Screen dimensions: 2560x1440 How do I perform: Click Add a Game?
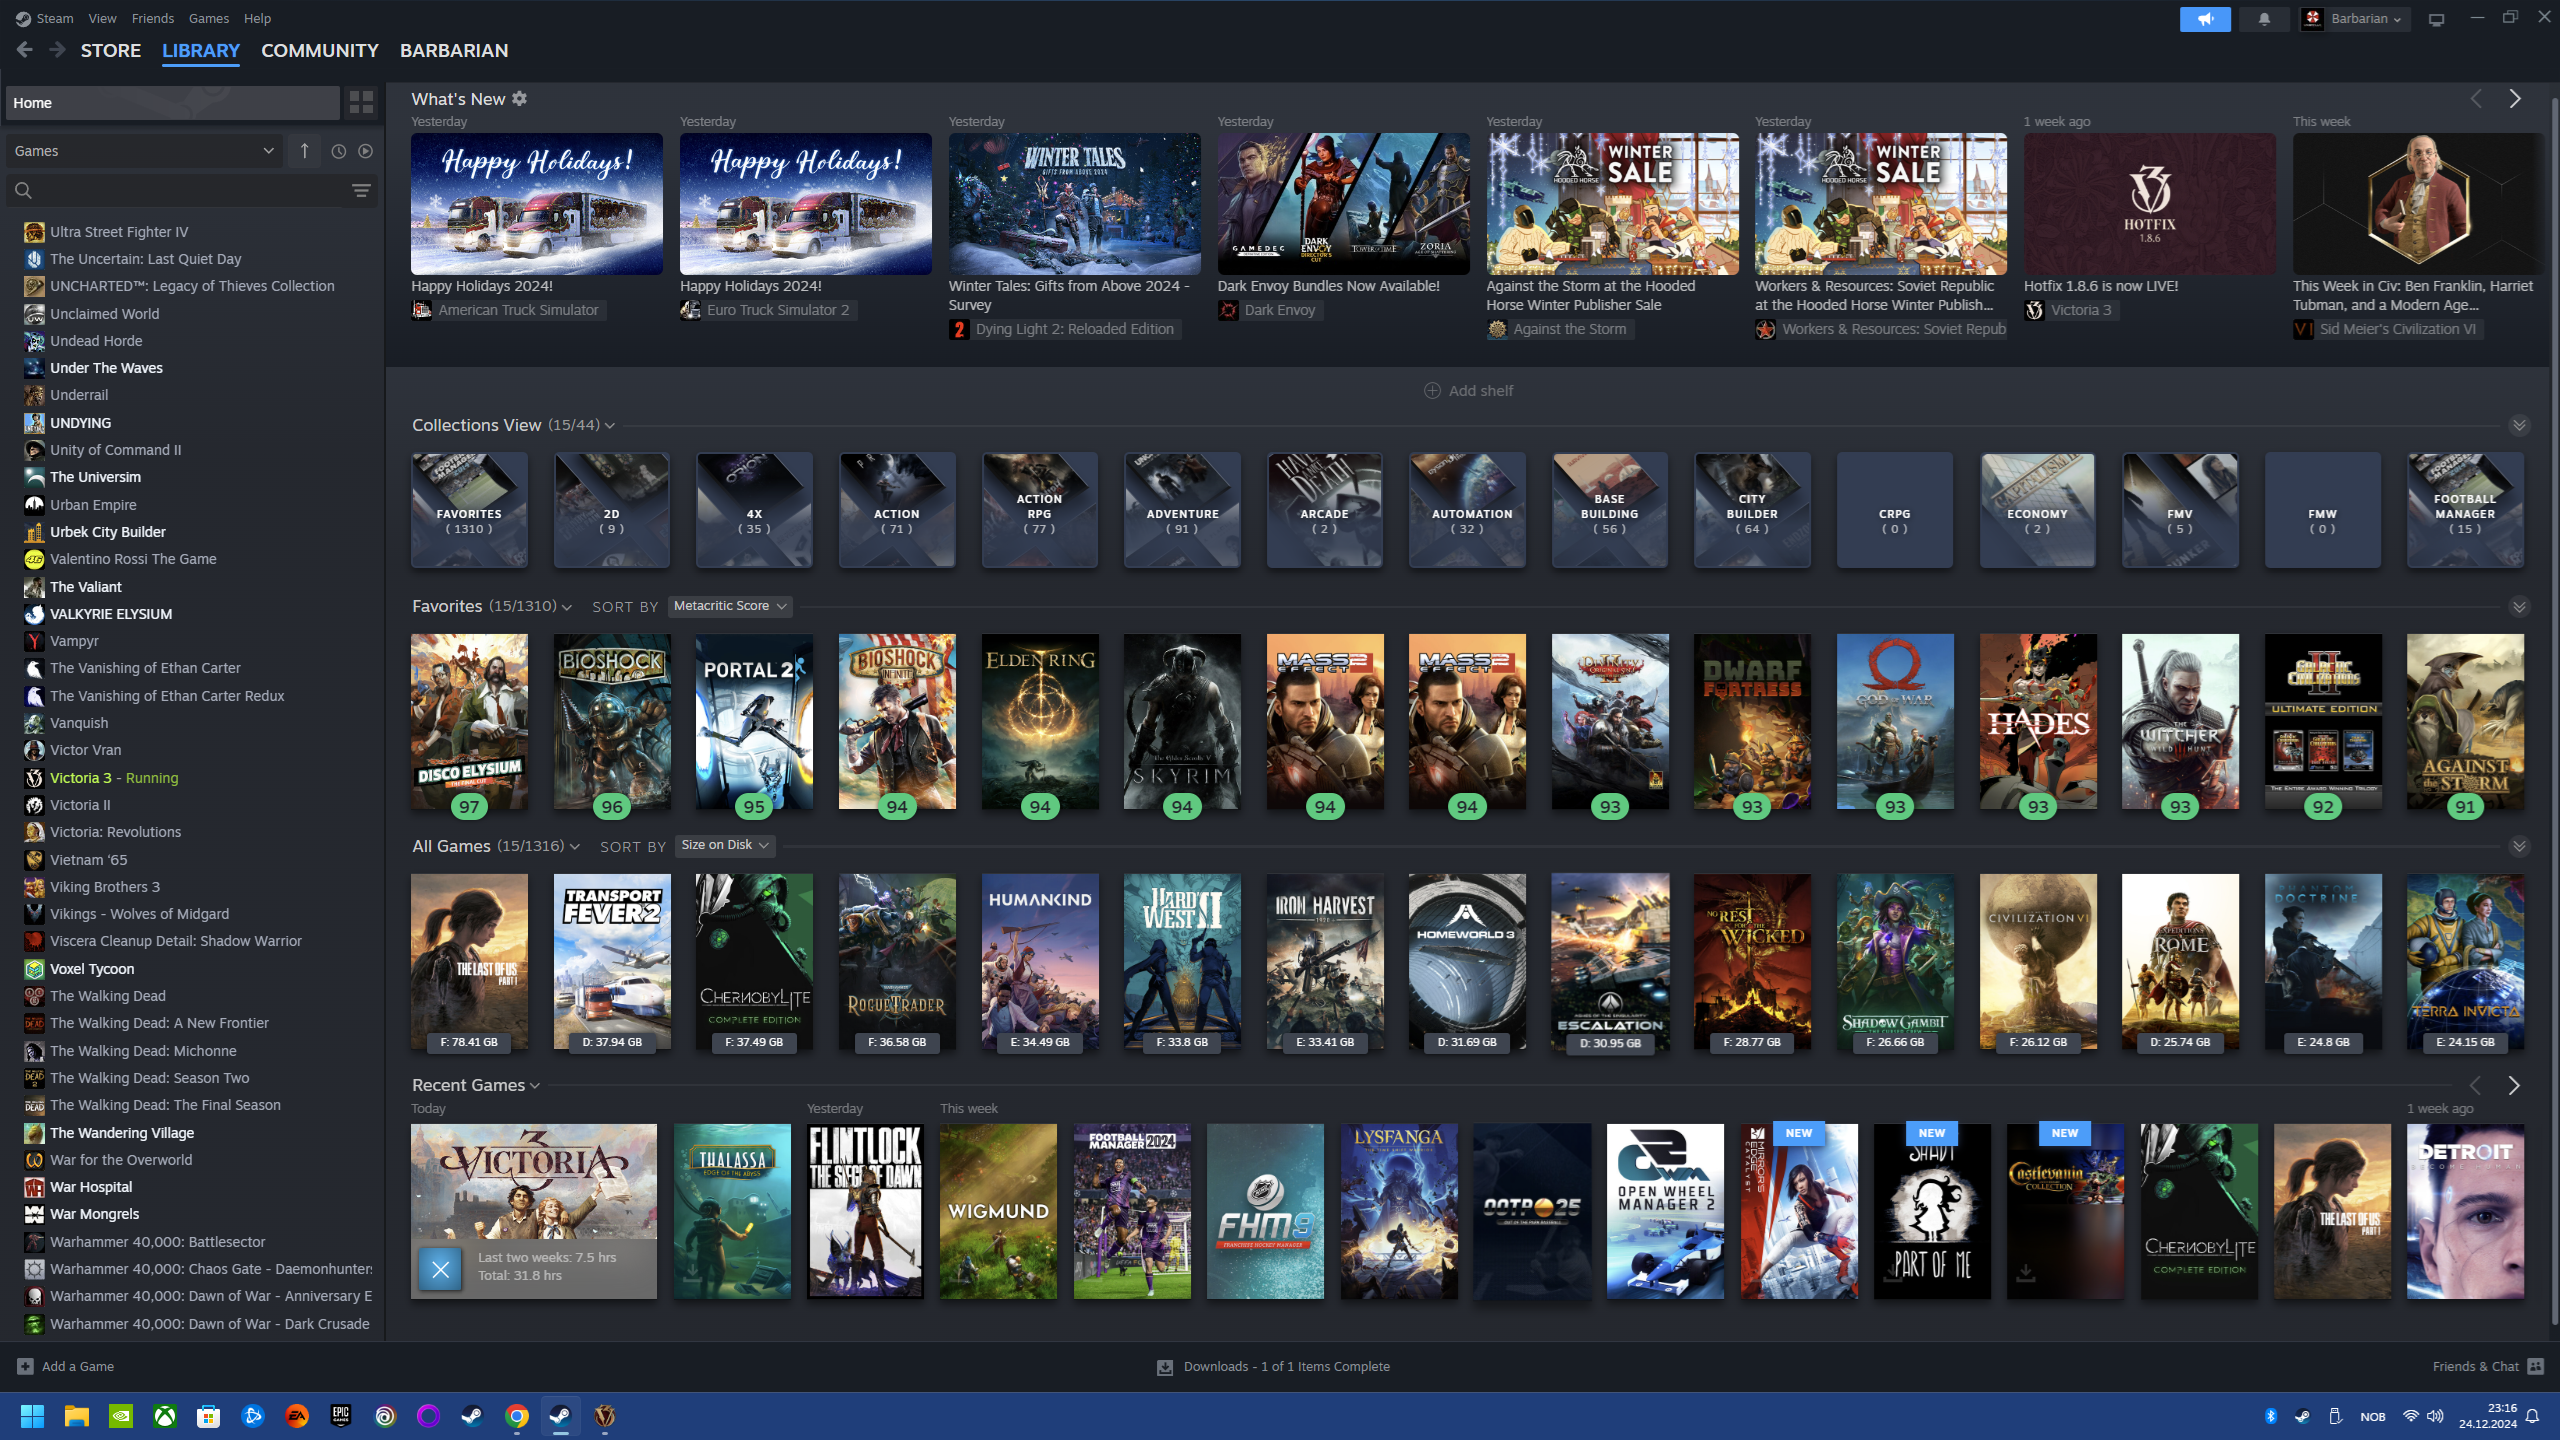(66, 1366)
